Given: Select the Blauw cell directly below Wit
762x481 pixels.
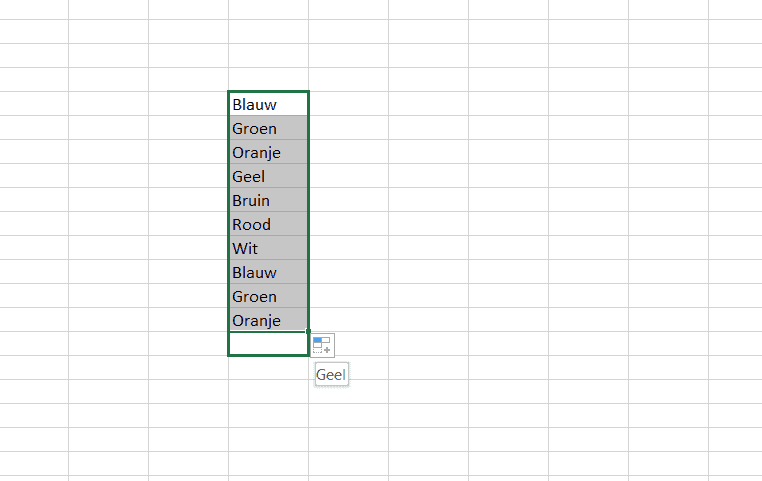Looking at the screenshot, I should tap(268, 272).
